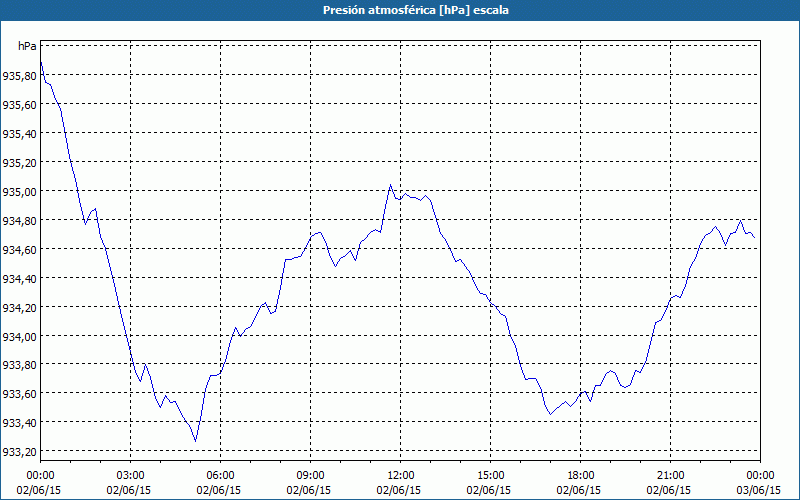Select the 935,40 pressure axis label
This screenshot has width=800, height=500.
point(19,133)
